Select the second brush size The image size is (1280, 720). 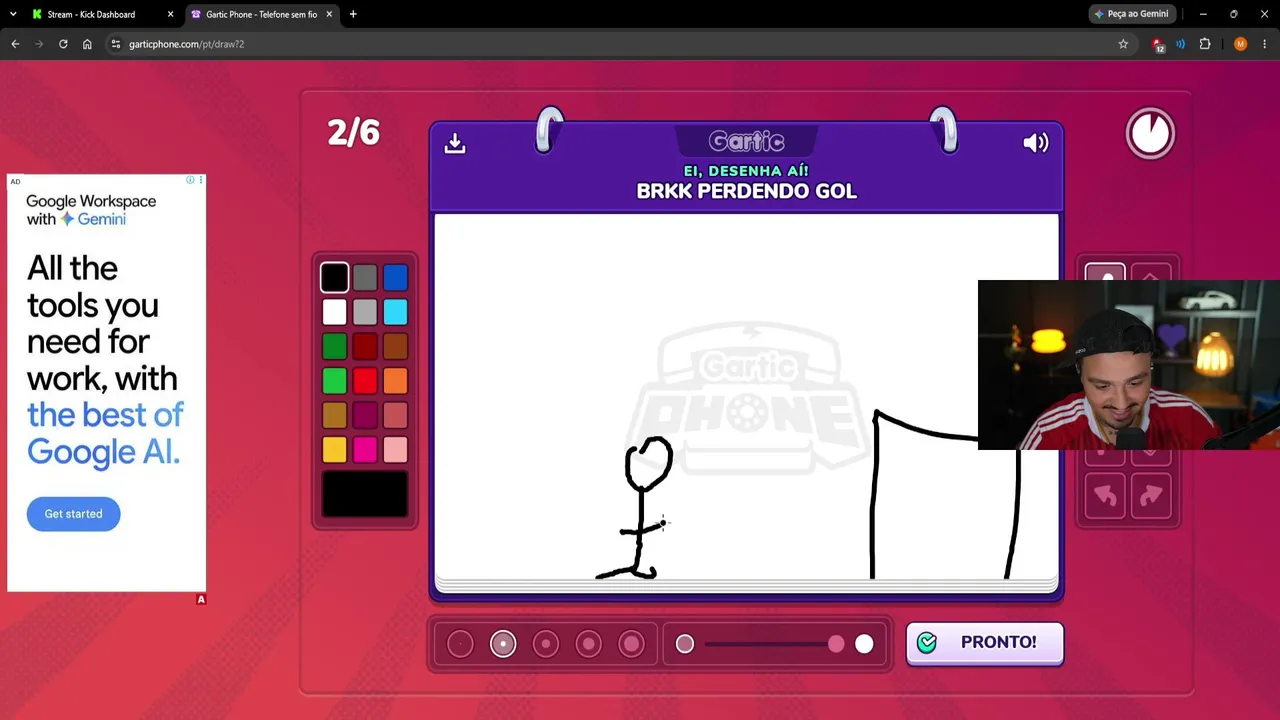coord(503,644)
